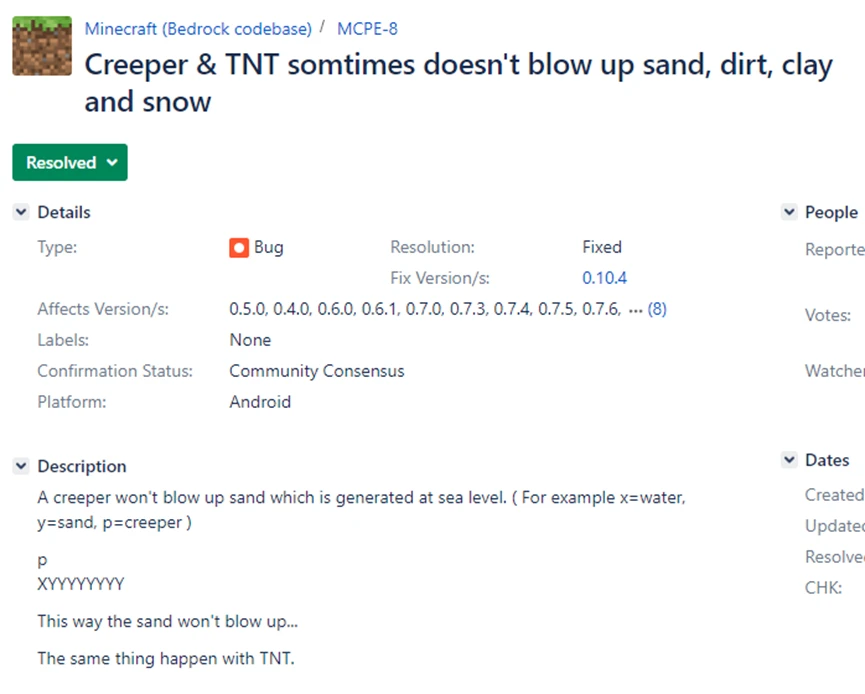Collapse the People section chevron
Screen dimensions: 865x694
(x=788, y=212)
